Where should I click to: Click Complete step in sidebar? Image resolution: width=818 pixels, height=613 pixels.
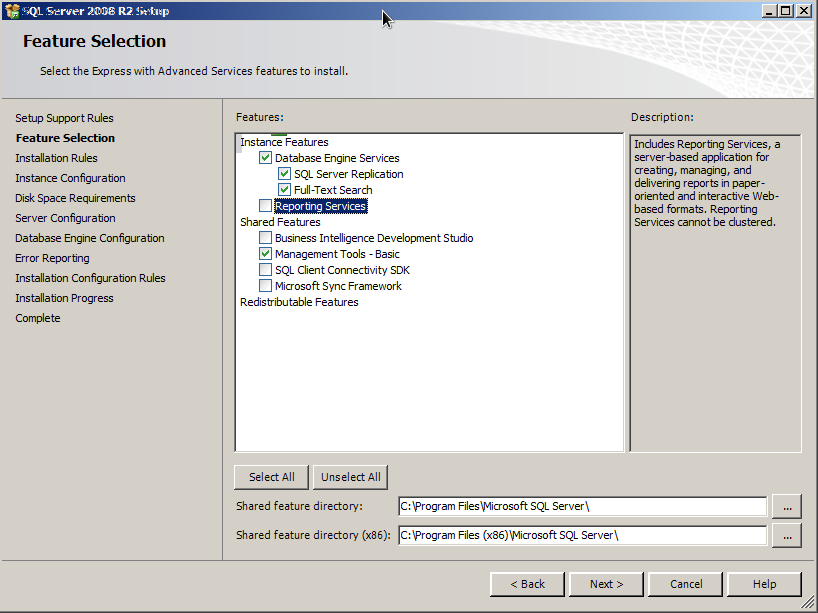click(38, 318)
